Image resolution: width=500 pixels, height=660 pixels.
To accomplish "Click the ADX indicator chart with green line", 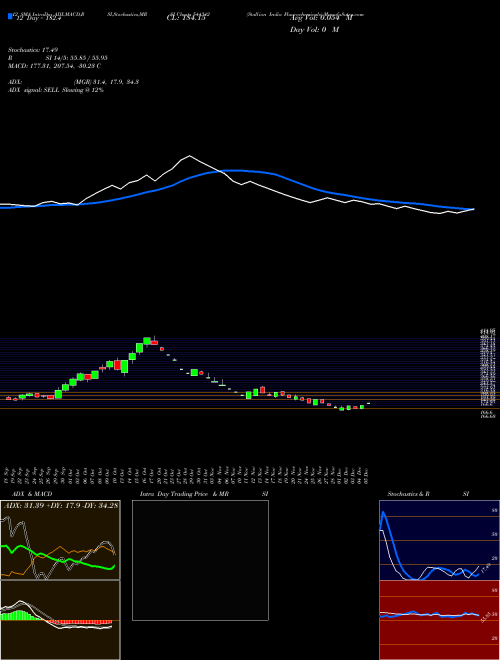I will coord(60,540).
